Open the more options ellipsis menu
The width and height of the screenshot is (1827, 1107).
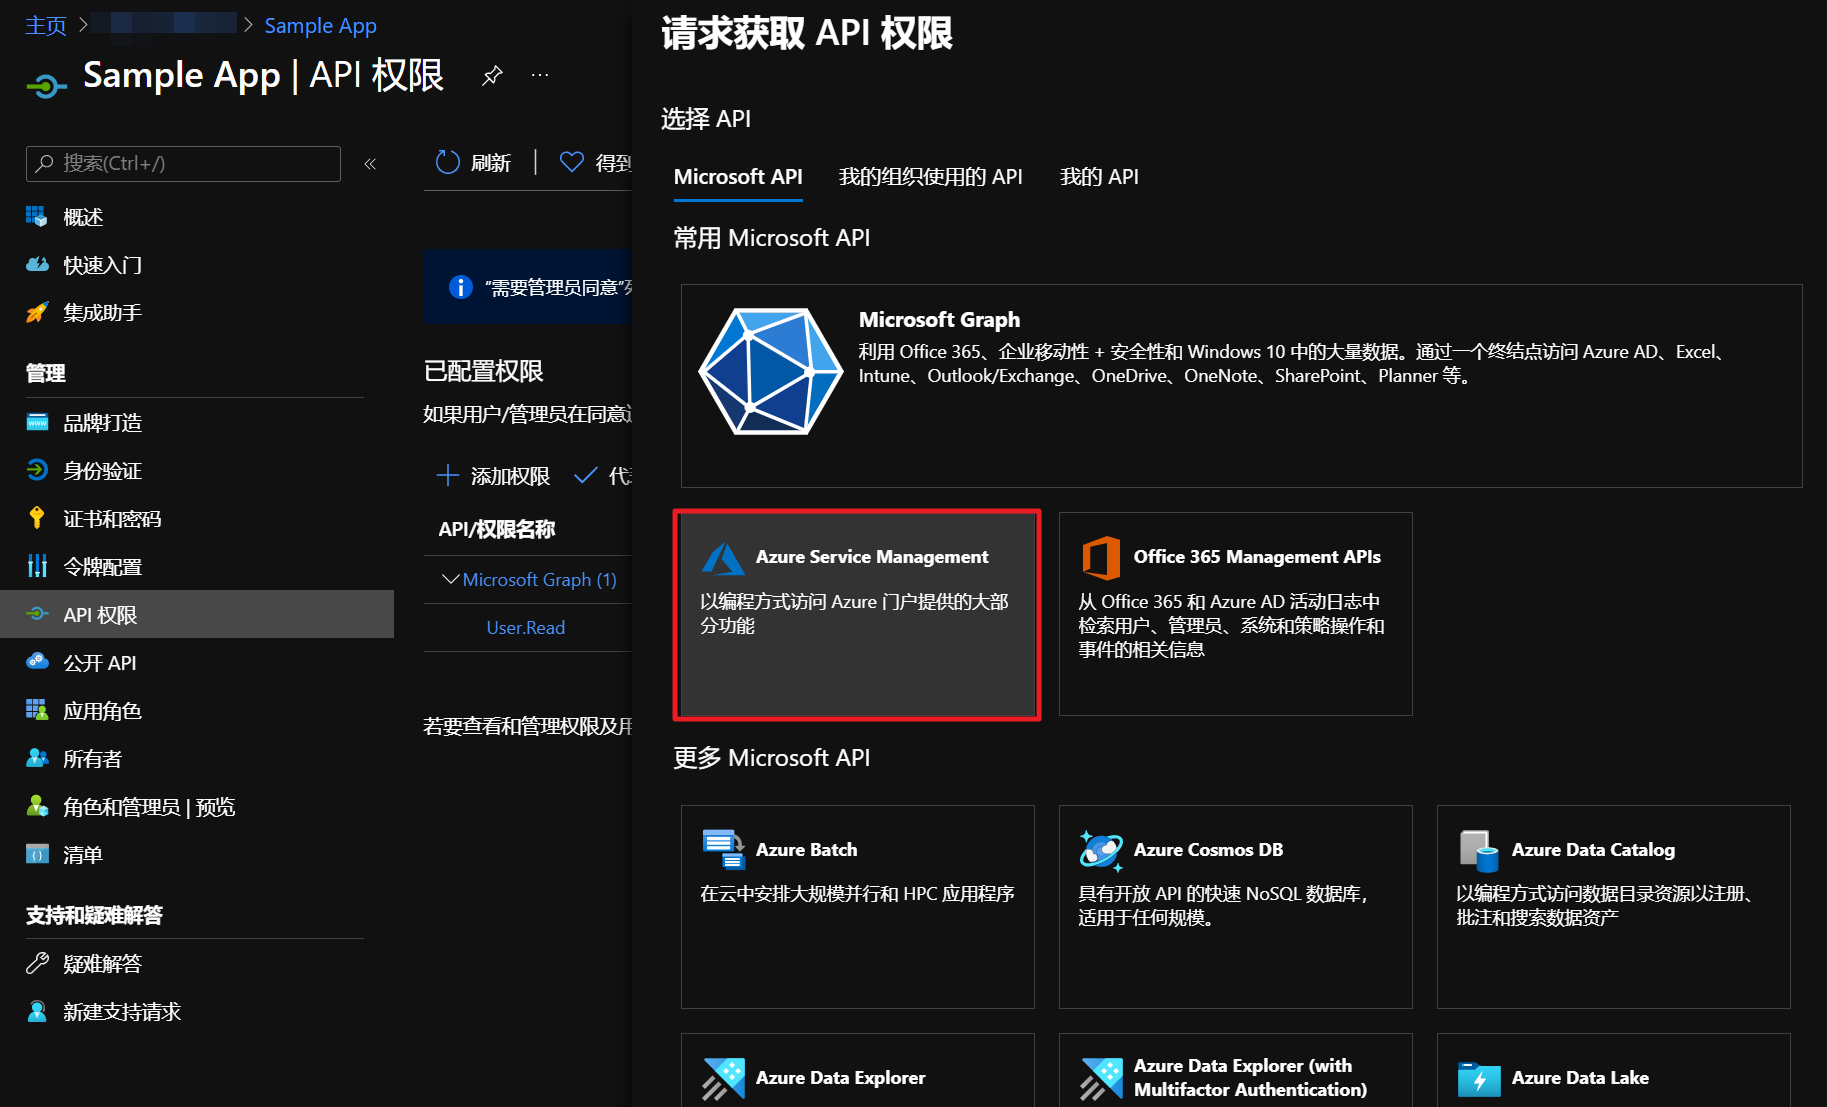point(540,76)
